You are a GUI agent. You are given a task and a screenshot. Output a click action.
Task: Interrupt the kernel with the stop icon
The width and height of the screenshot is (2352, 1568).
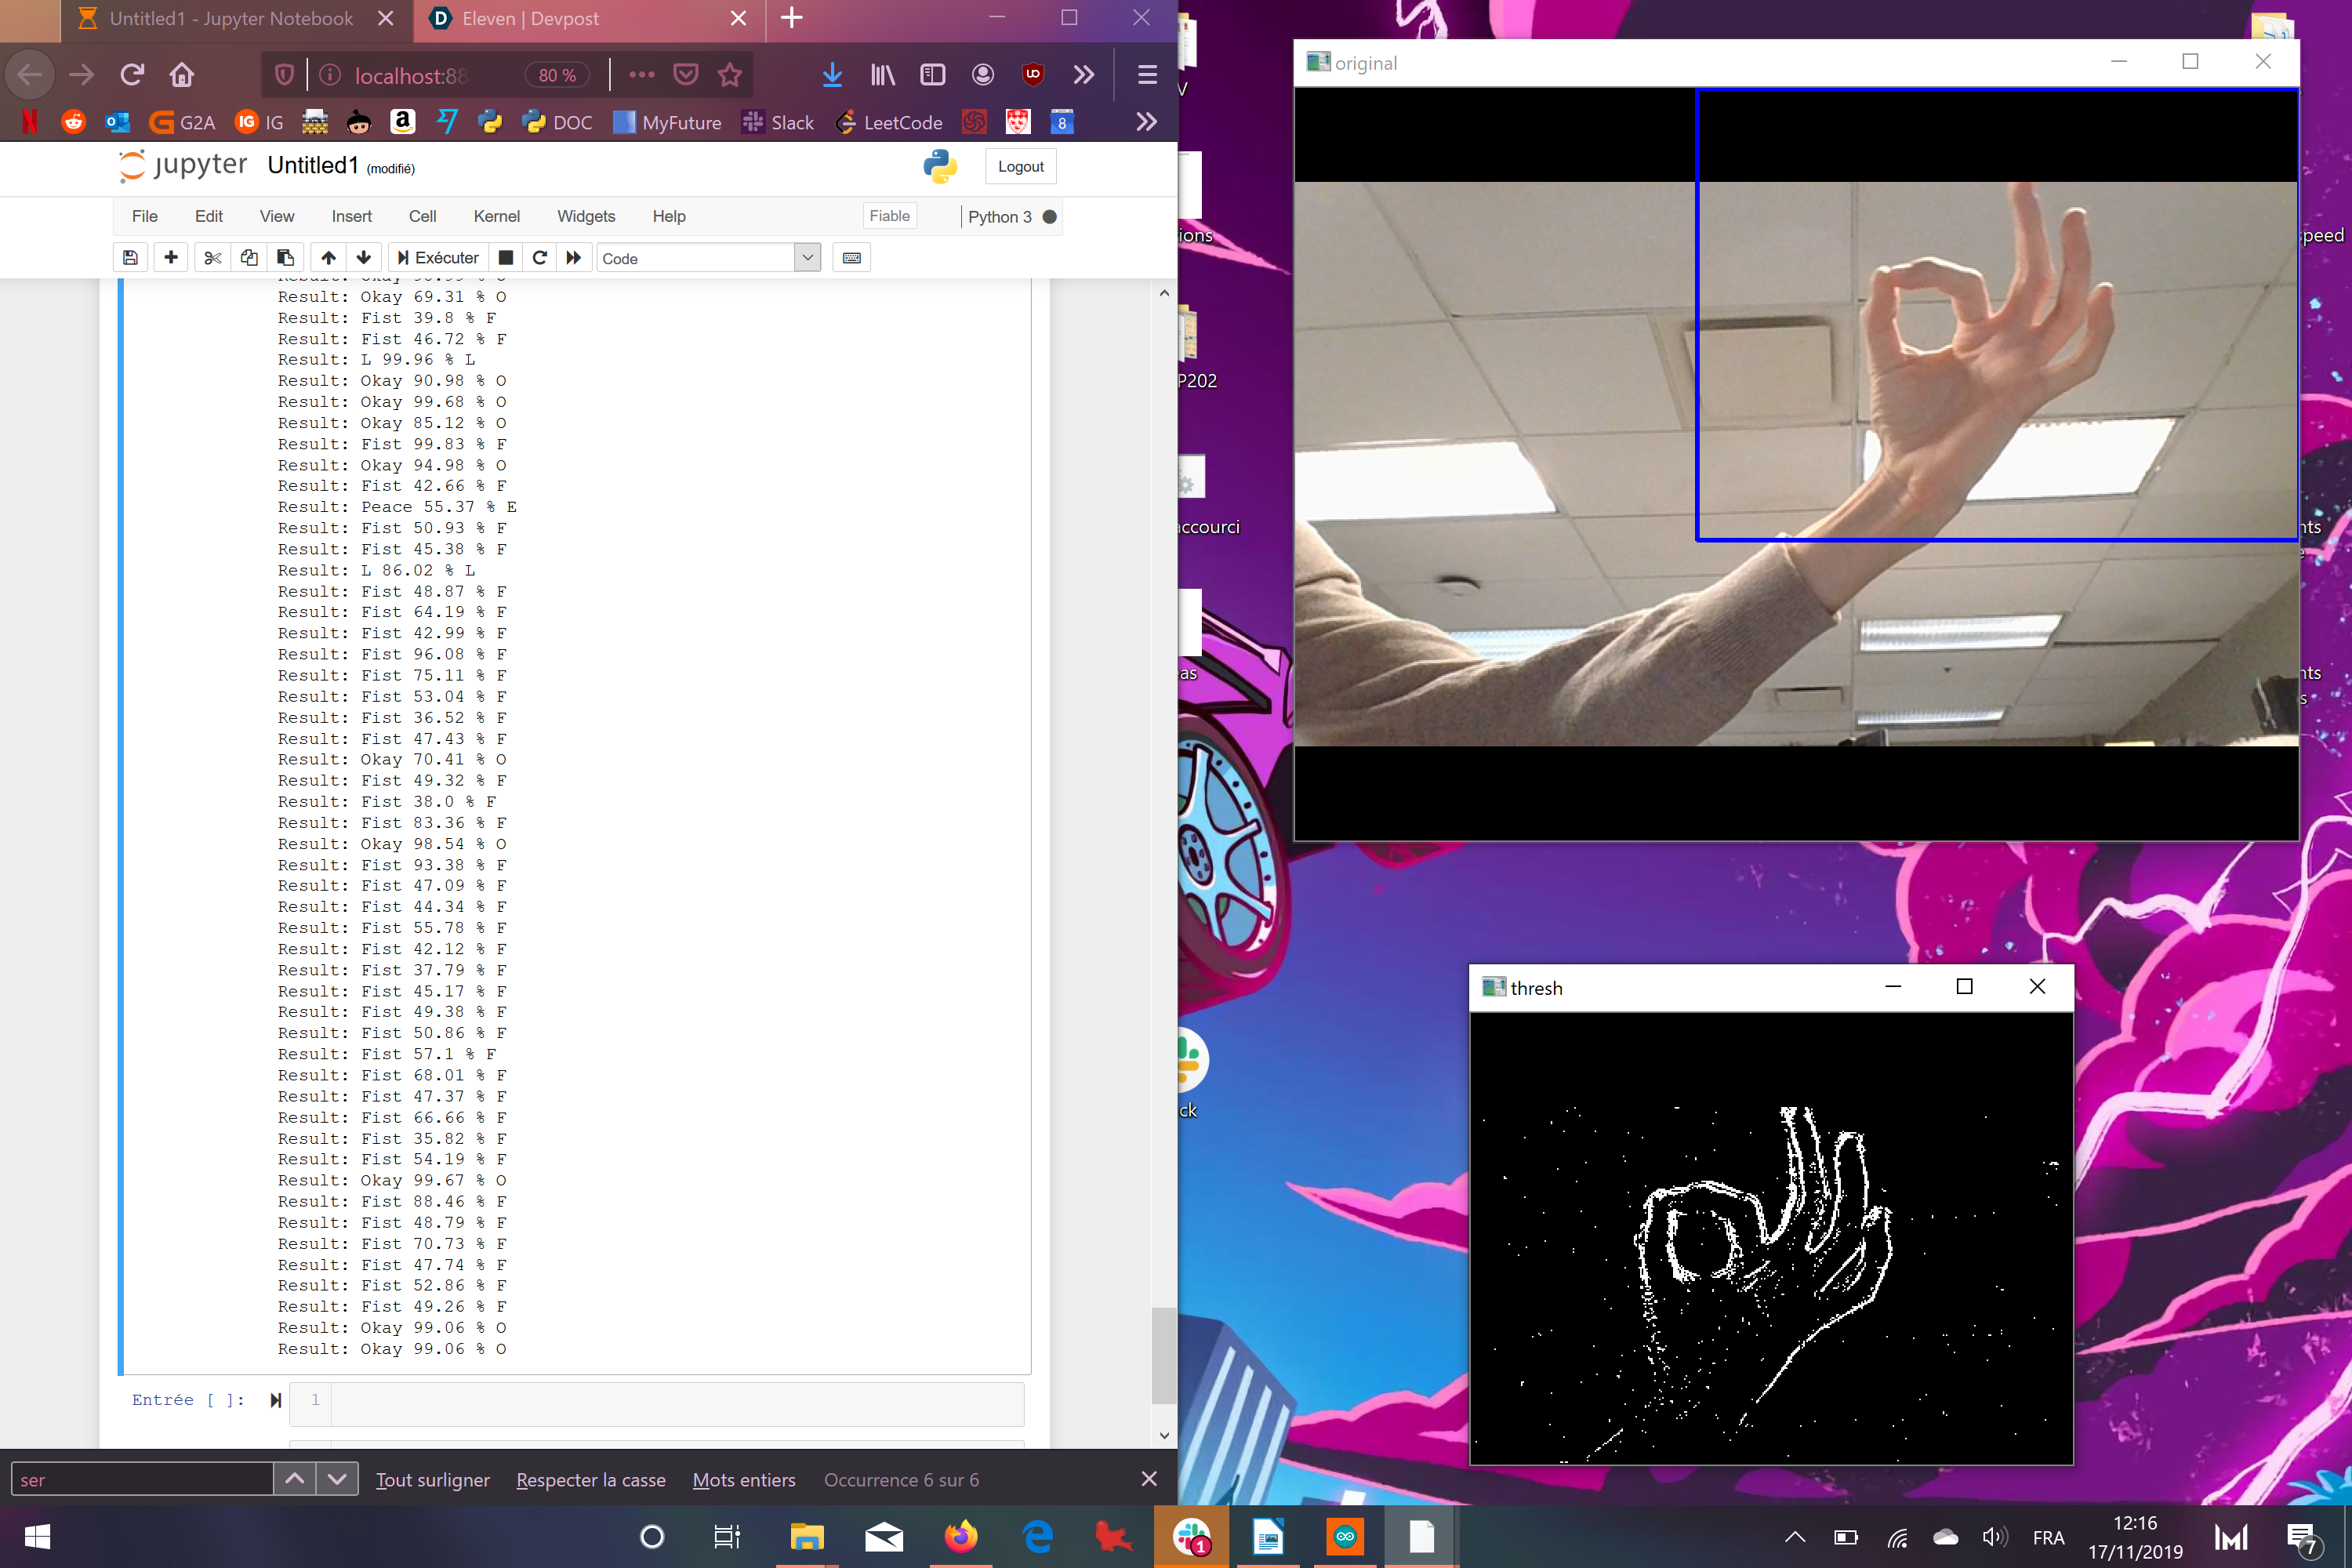point(506,258)
